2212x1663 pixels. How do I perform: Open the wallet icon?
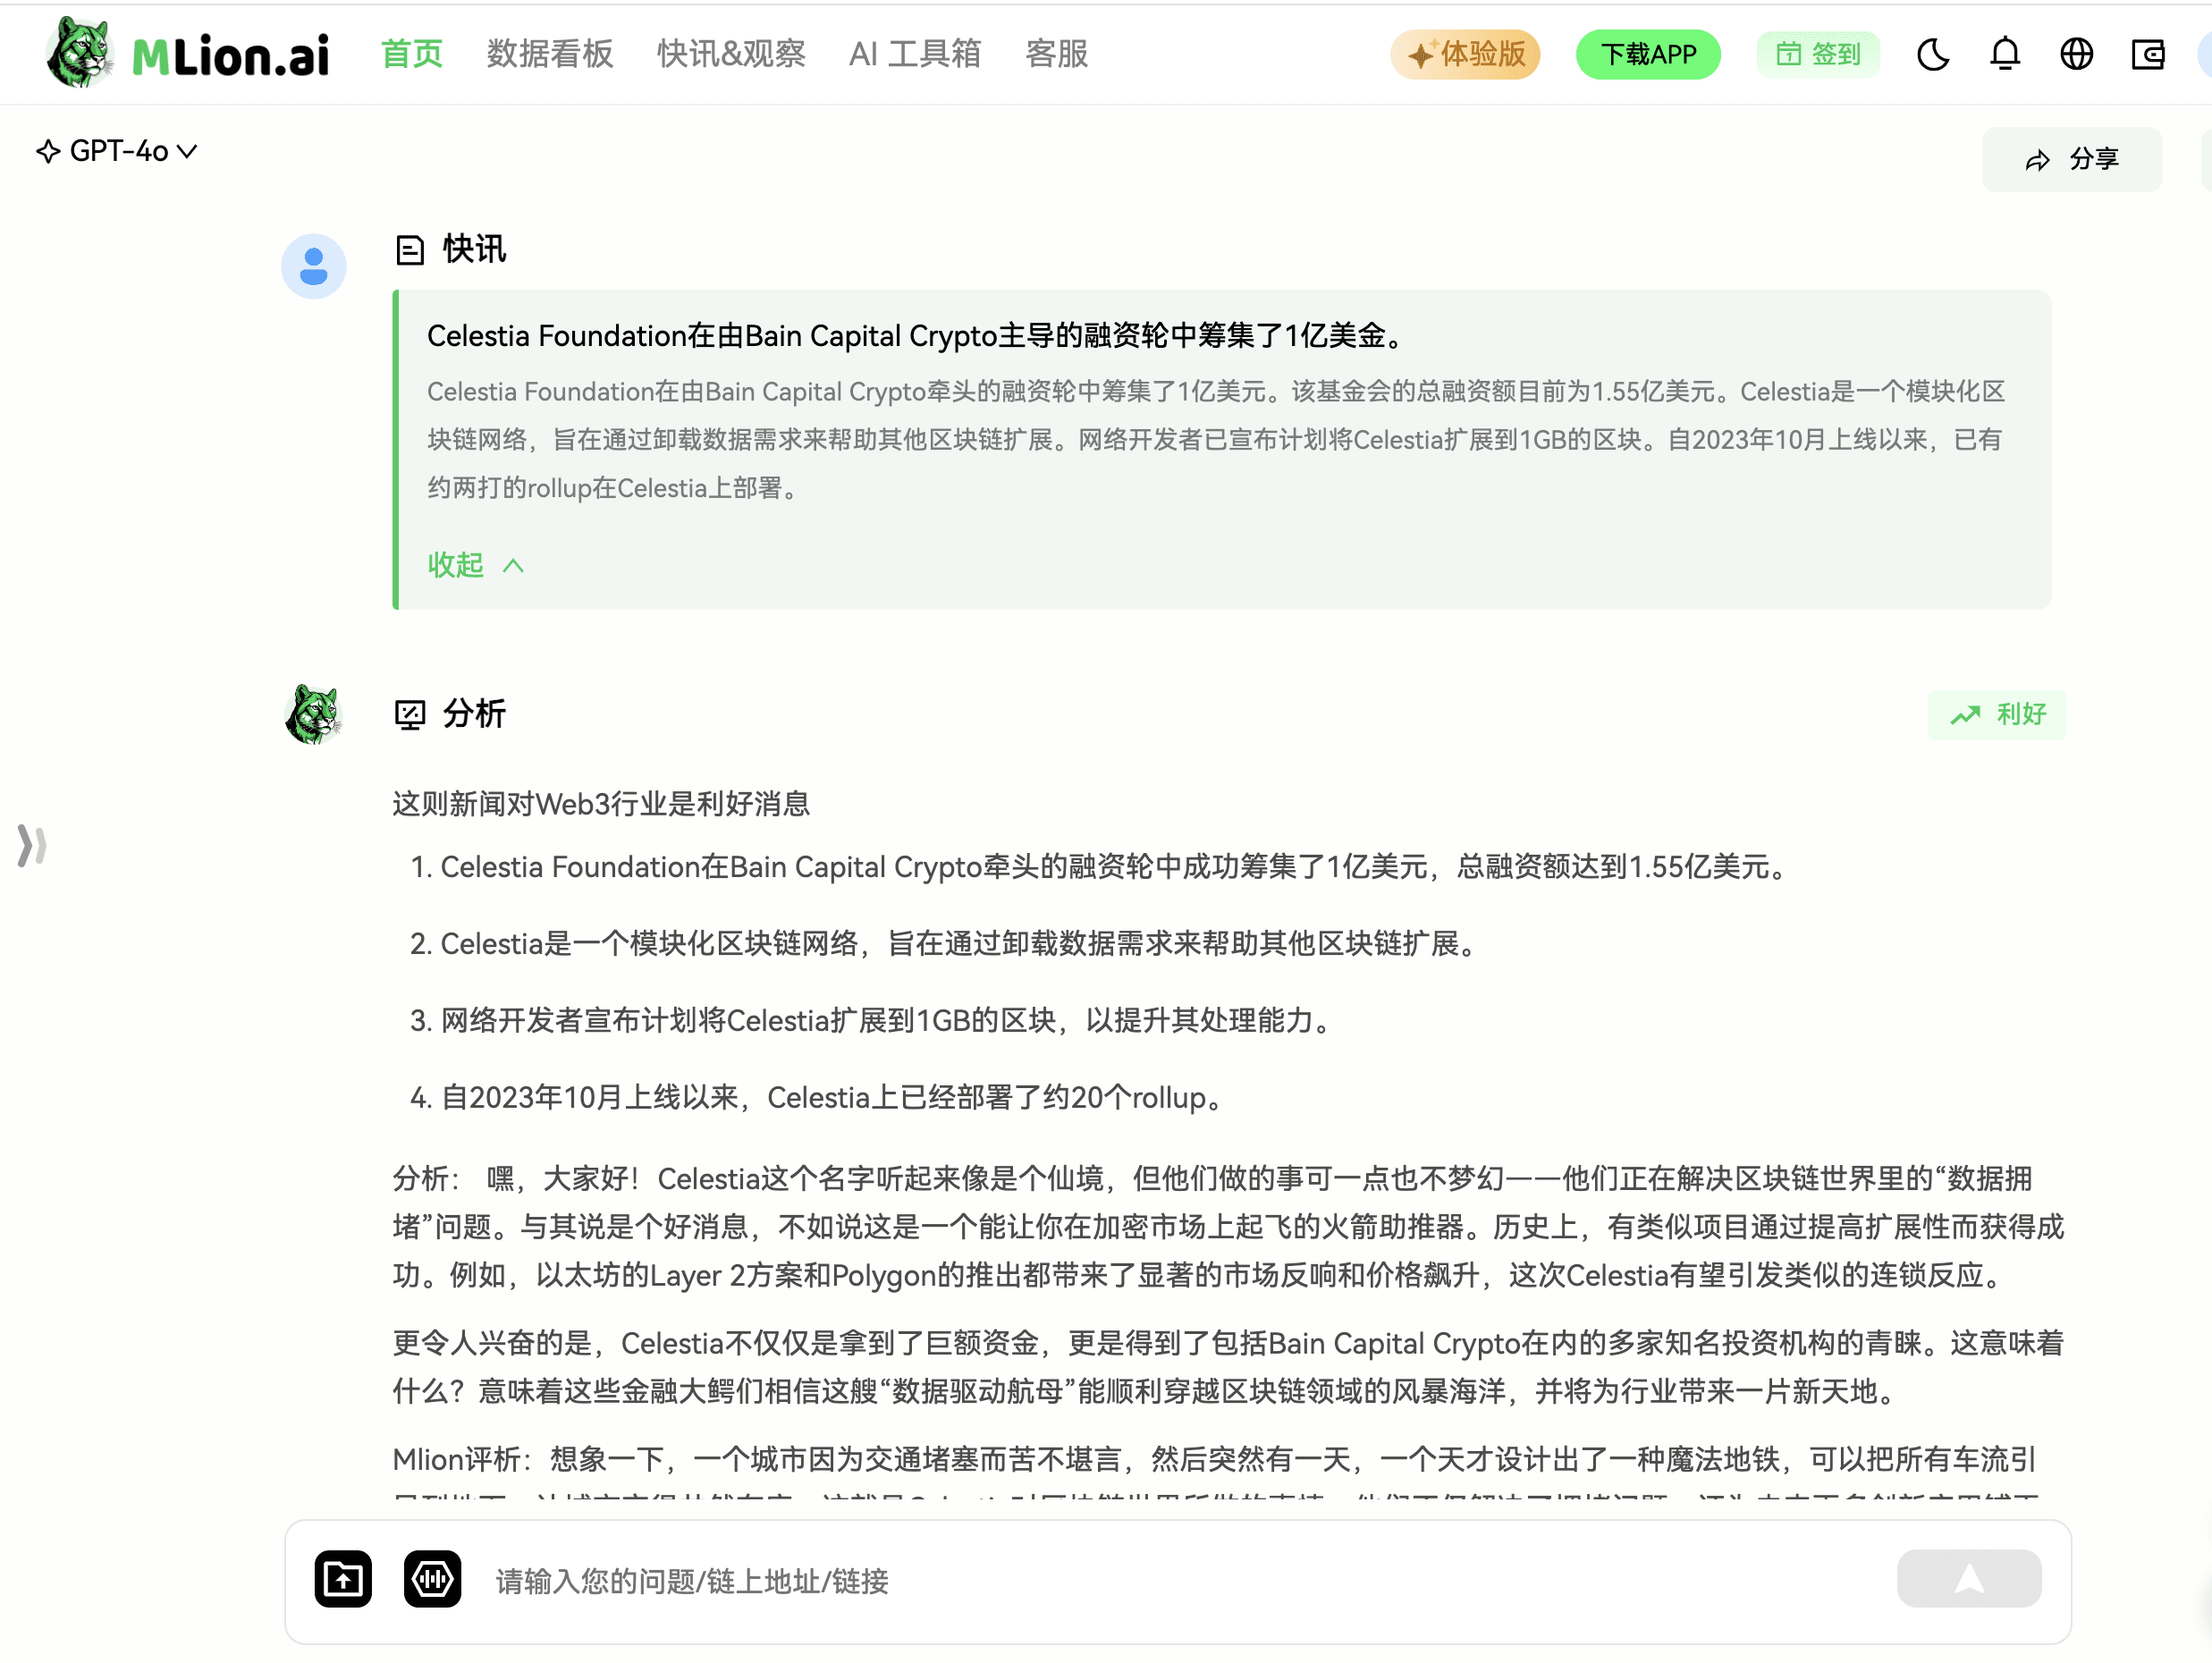[x=2148, y=54]
